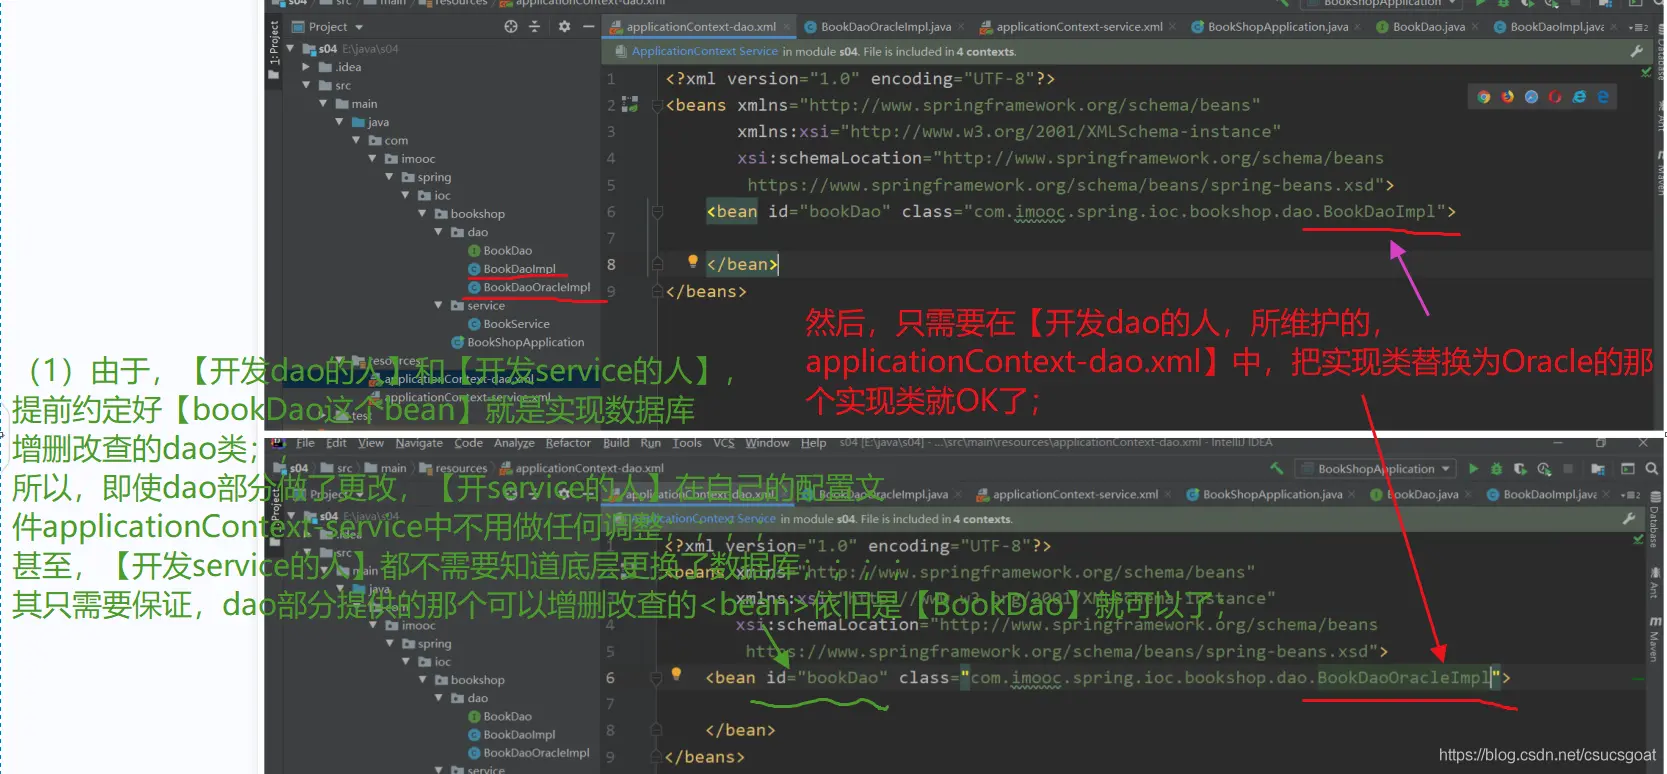Image resolution: width=1667 pixels, height=774 pixels.
Task: Open Search Everywhere magnifier icon
Action: point(1652,468)
